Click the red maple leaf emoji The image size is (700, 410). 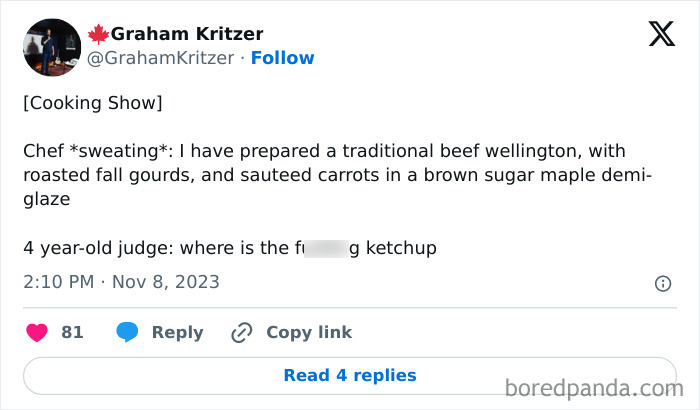[98, 35]
